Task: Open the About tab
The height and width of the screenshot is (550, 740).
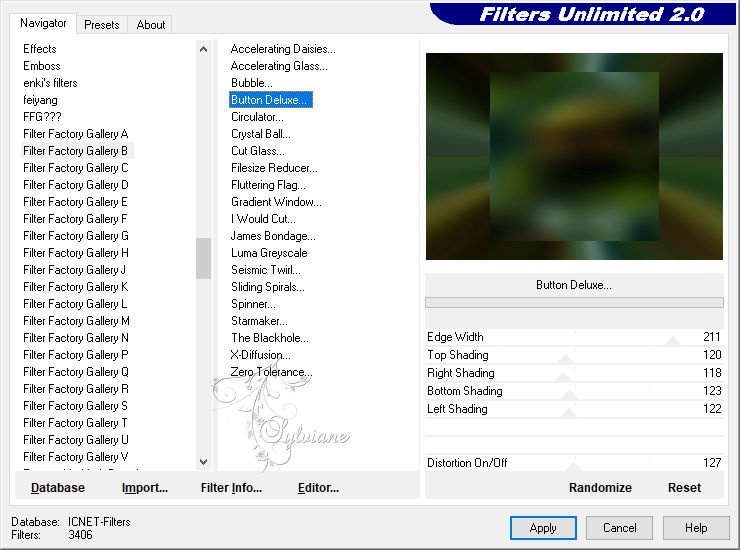Action: coord(151,25)
